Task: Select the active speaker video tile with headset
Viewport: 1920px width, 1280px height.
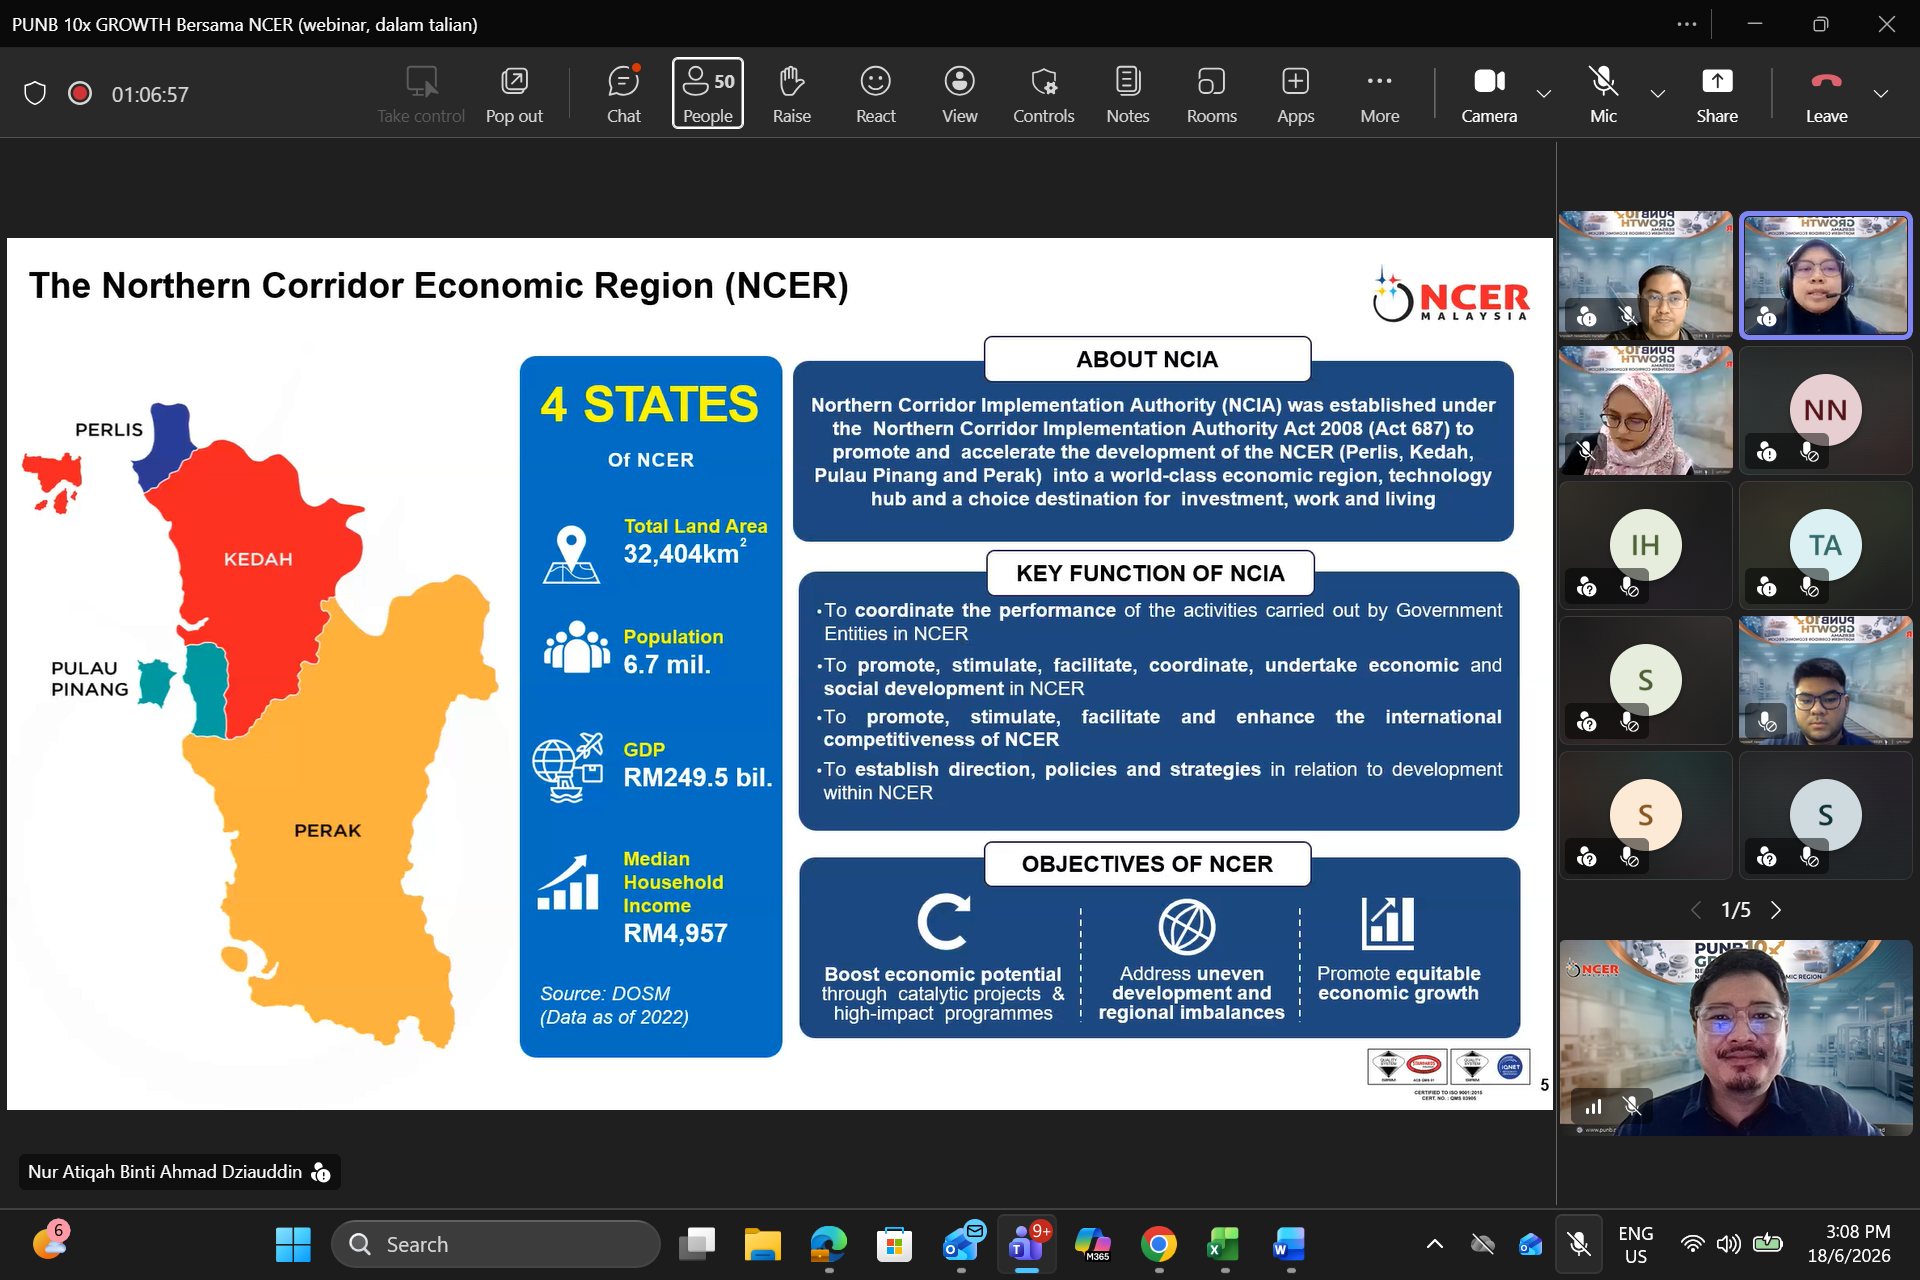Action: pyautogui.click(x=1825, y=275)
